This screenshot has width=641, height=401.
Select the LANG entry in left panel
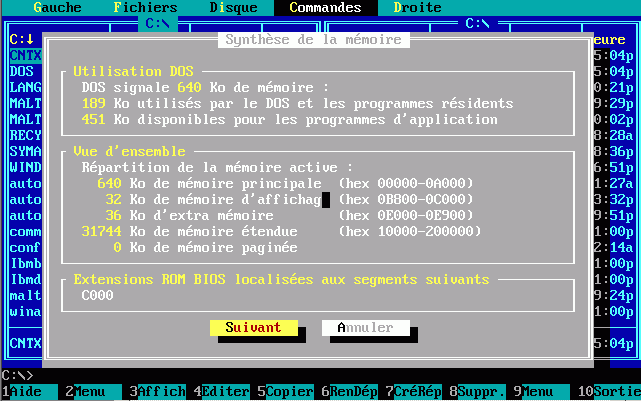[x=25, y=87]
